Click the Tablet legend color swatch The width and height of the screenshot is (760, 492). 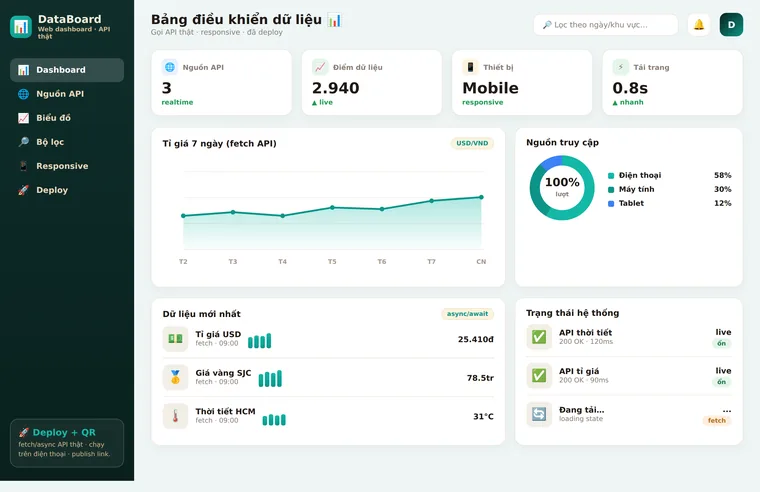click(611, 204)
